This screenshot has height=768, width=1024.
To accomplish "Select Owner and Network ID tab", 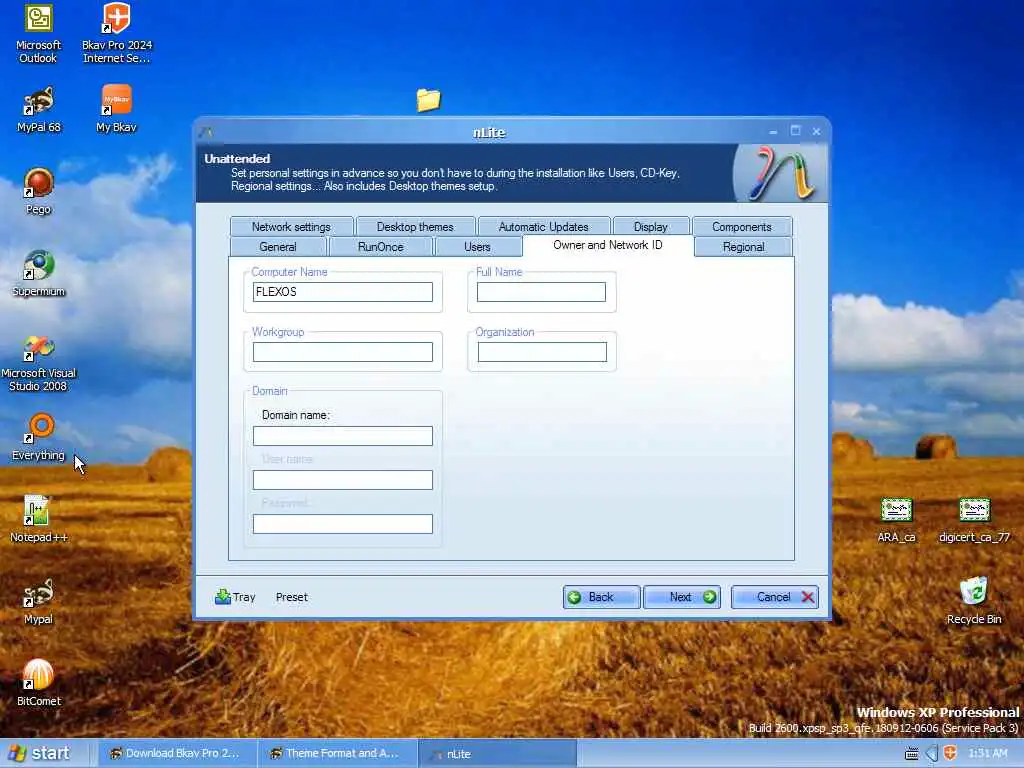I will tap(608, 245).
